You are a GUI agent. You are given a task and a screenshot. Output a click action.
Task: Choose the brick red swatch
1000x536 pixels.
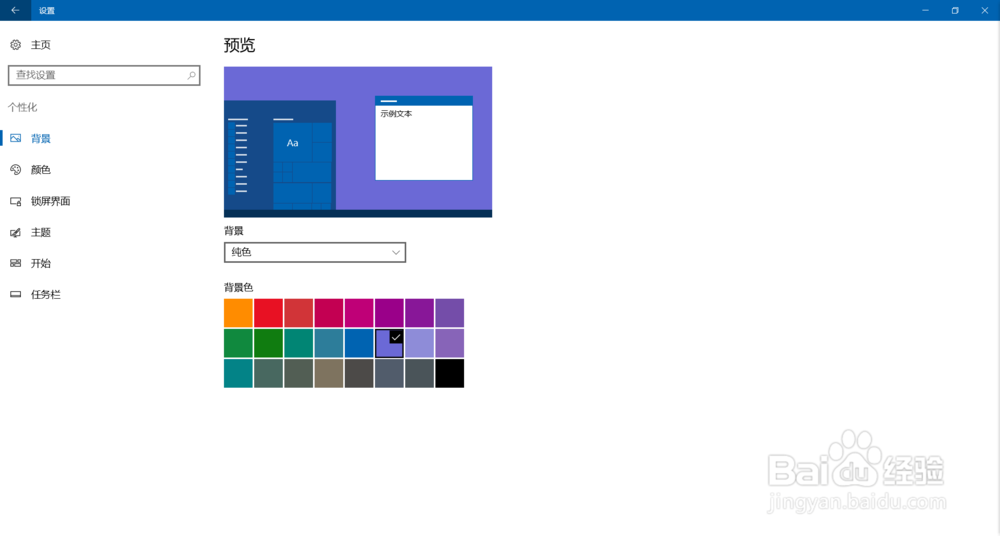click(x=298, y=313)
